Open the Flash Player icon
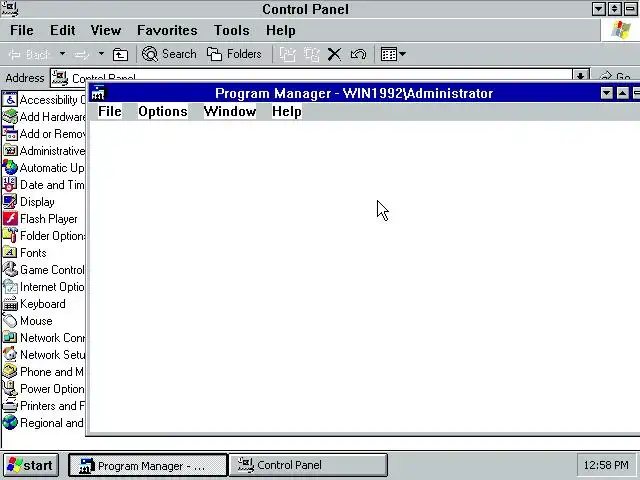The height and width of the screenshot is (480, 640). point(10,219)
